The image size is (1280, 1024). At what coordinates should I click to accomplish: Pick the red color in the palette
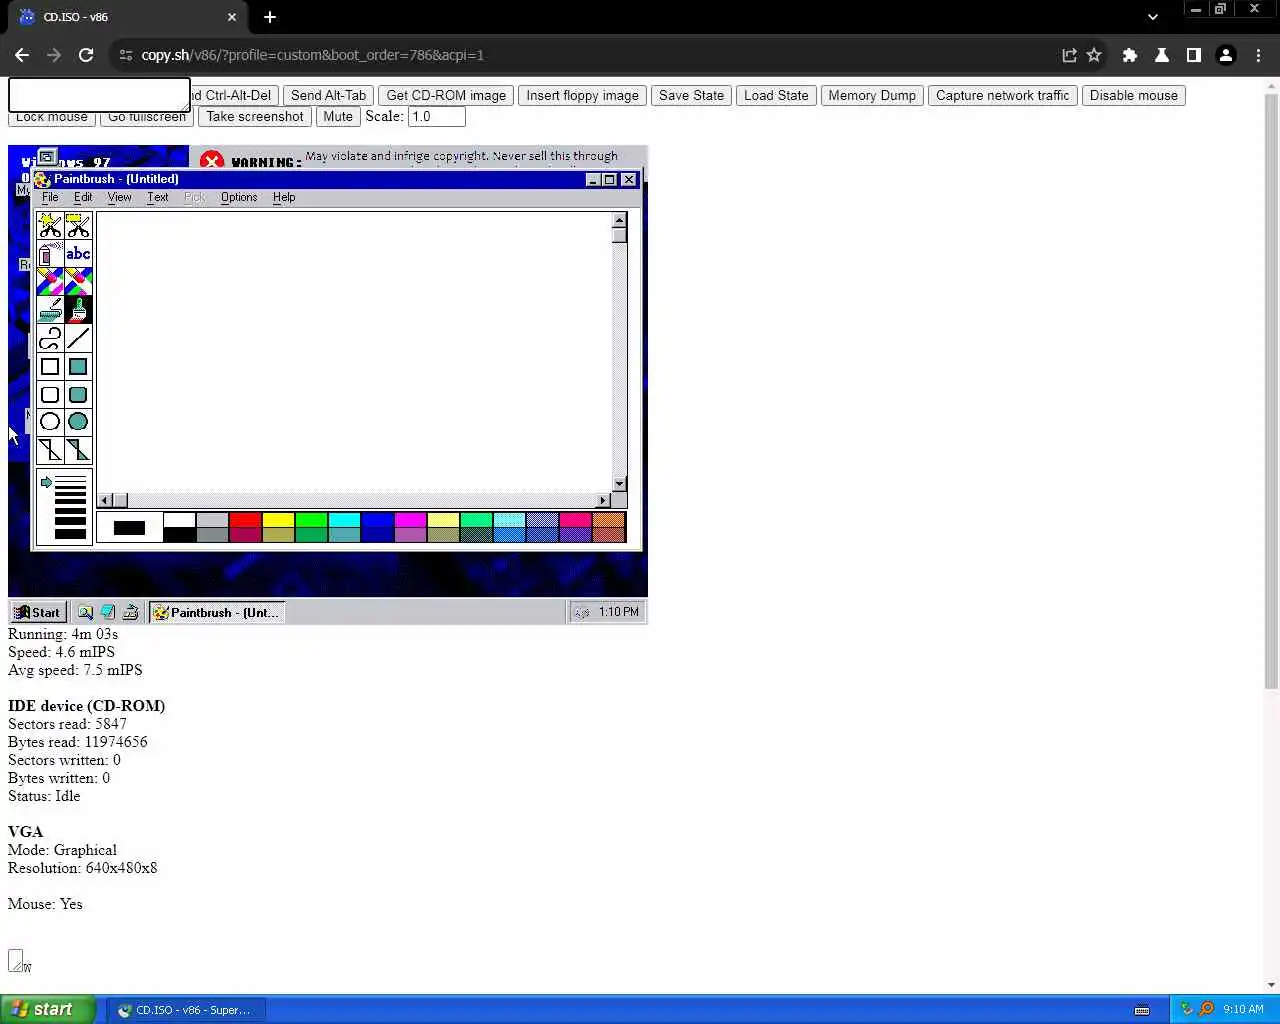coord(245,520)
